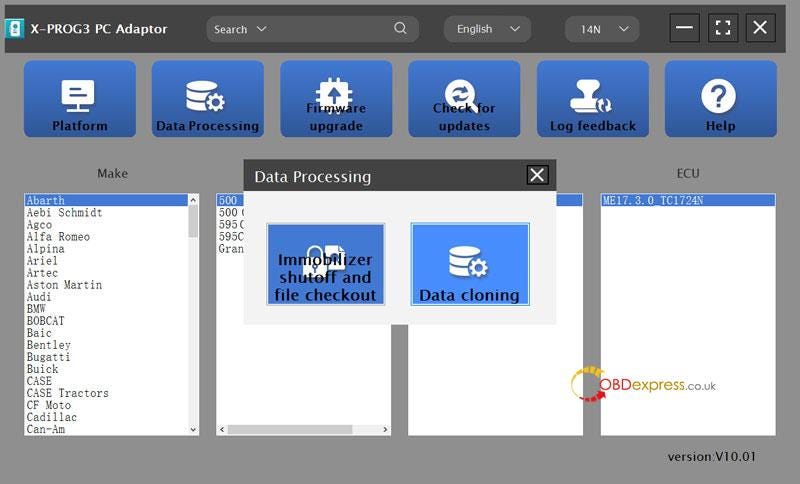Viewport: 800px width, 484px height.
Task: Select Aston Martin make
Action: 107,285
